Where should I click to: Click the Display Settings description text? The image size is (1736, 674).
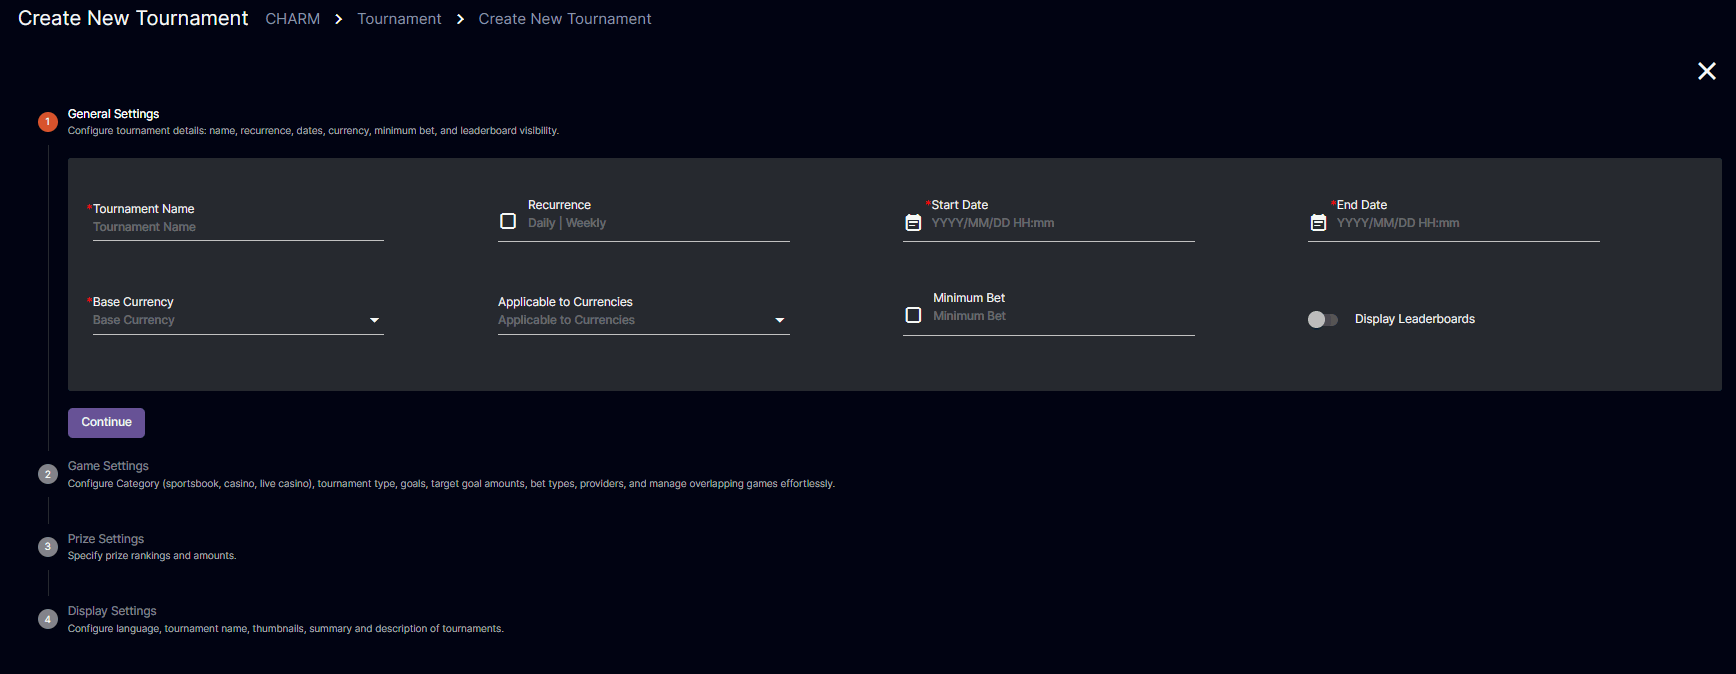click(286, 629)
